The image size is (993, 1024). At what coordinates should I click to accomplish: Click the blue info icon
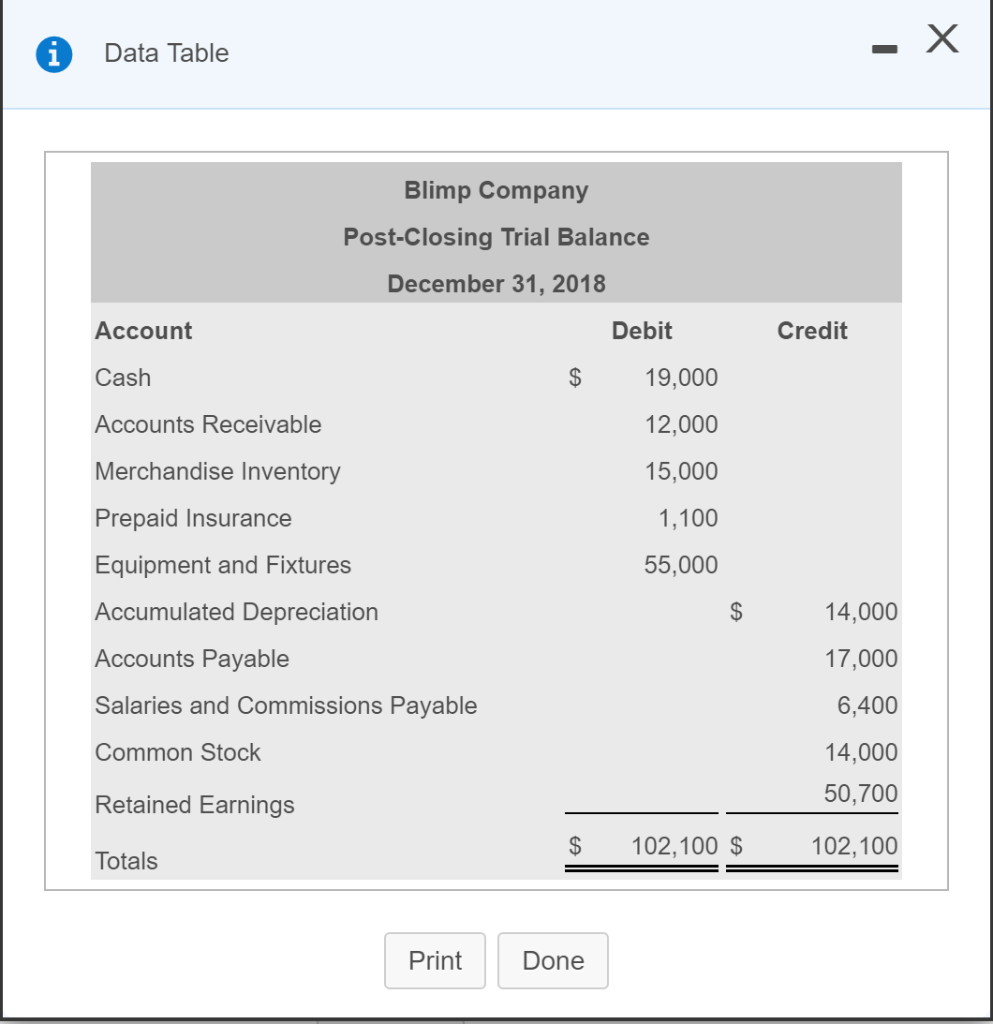coord(52,54)
